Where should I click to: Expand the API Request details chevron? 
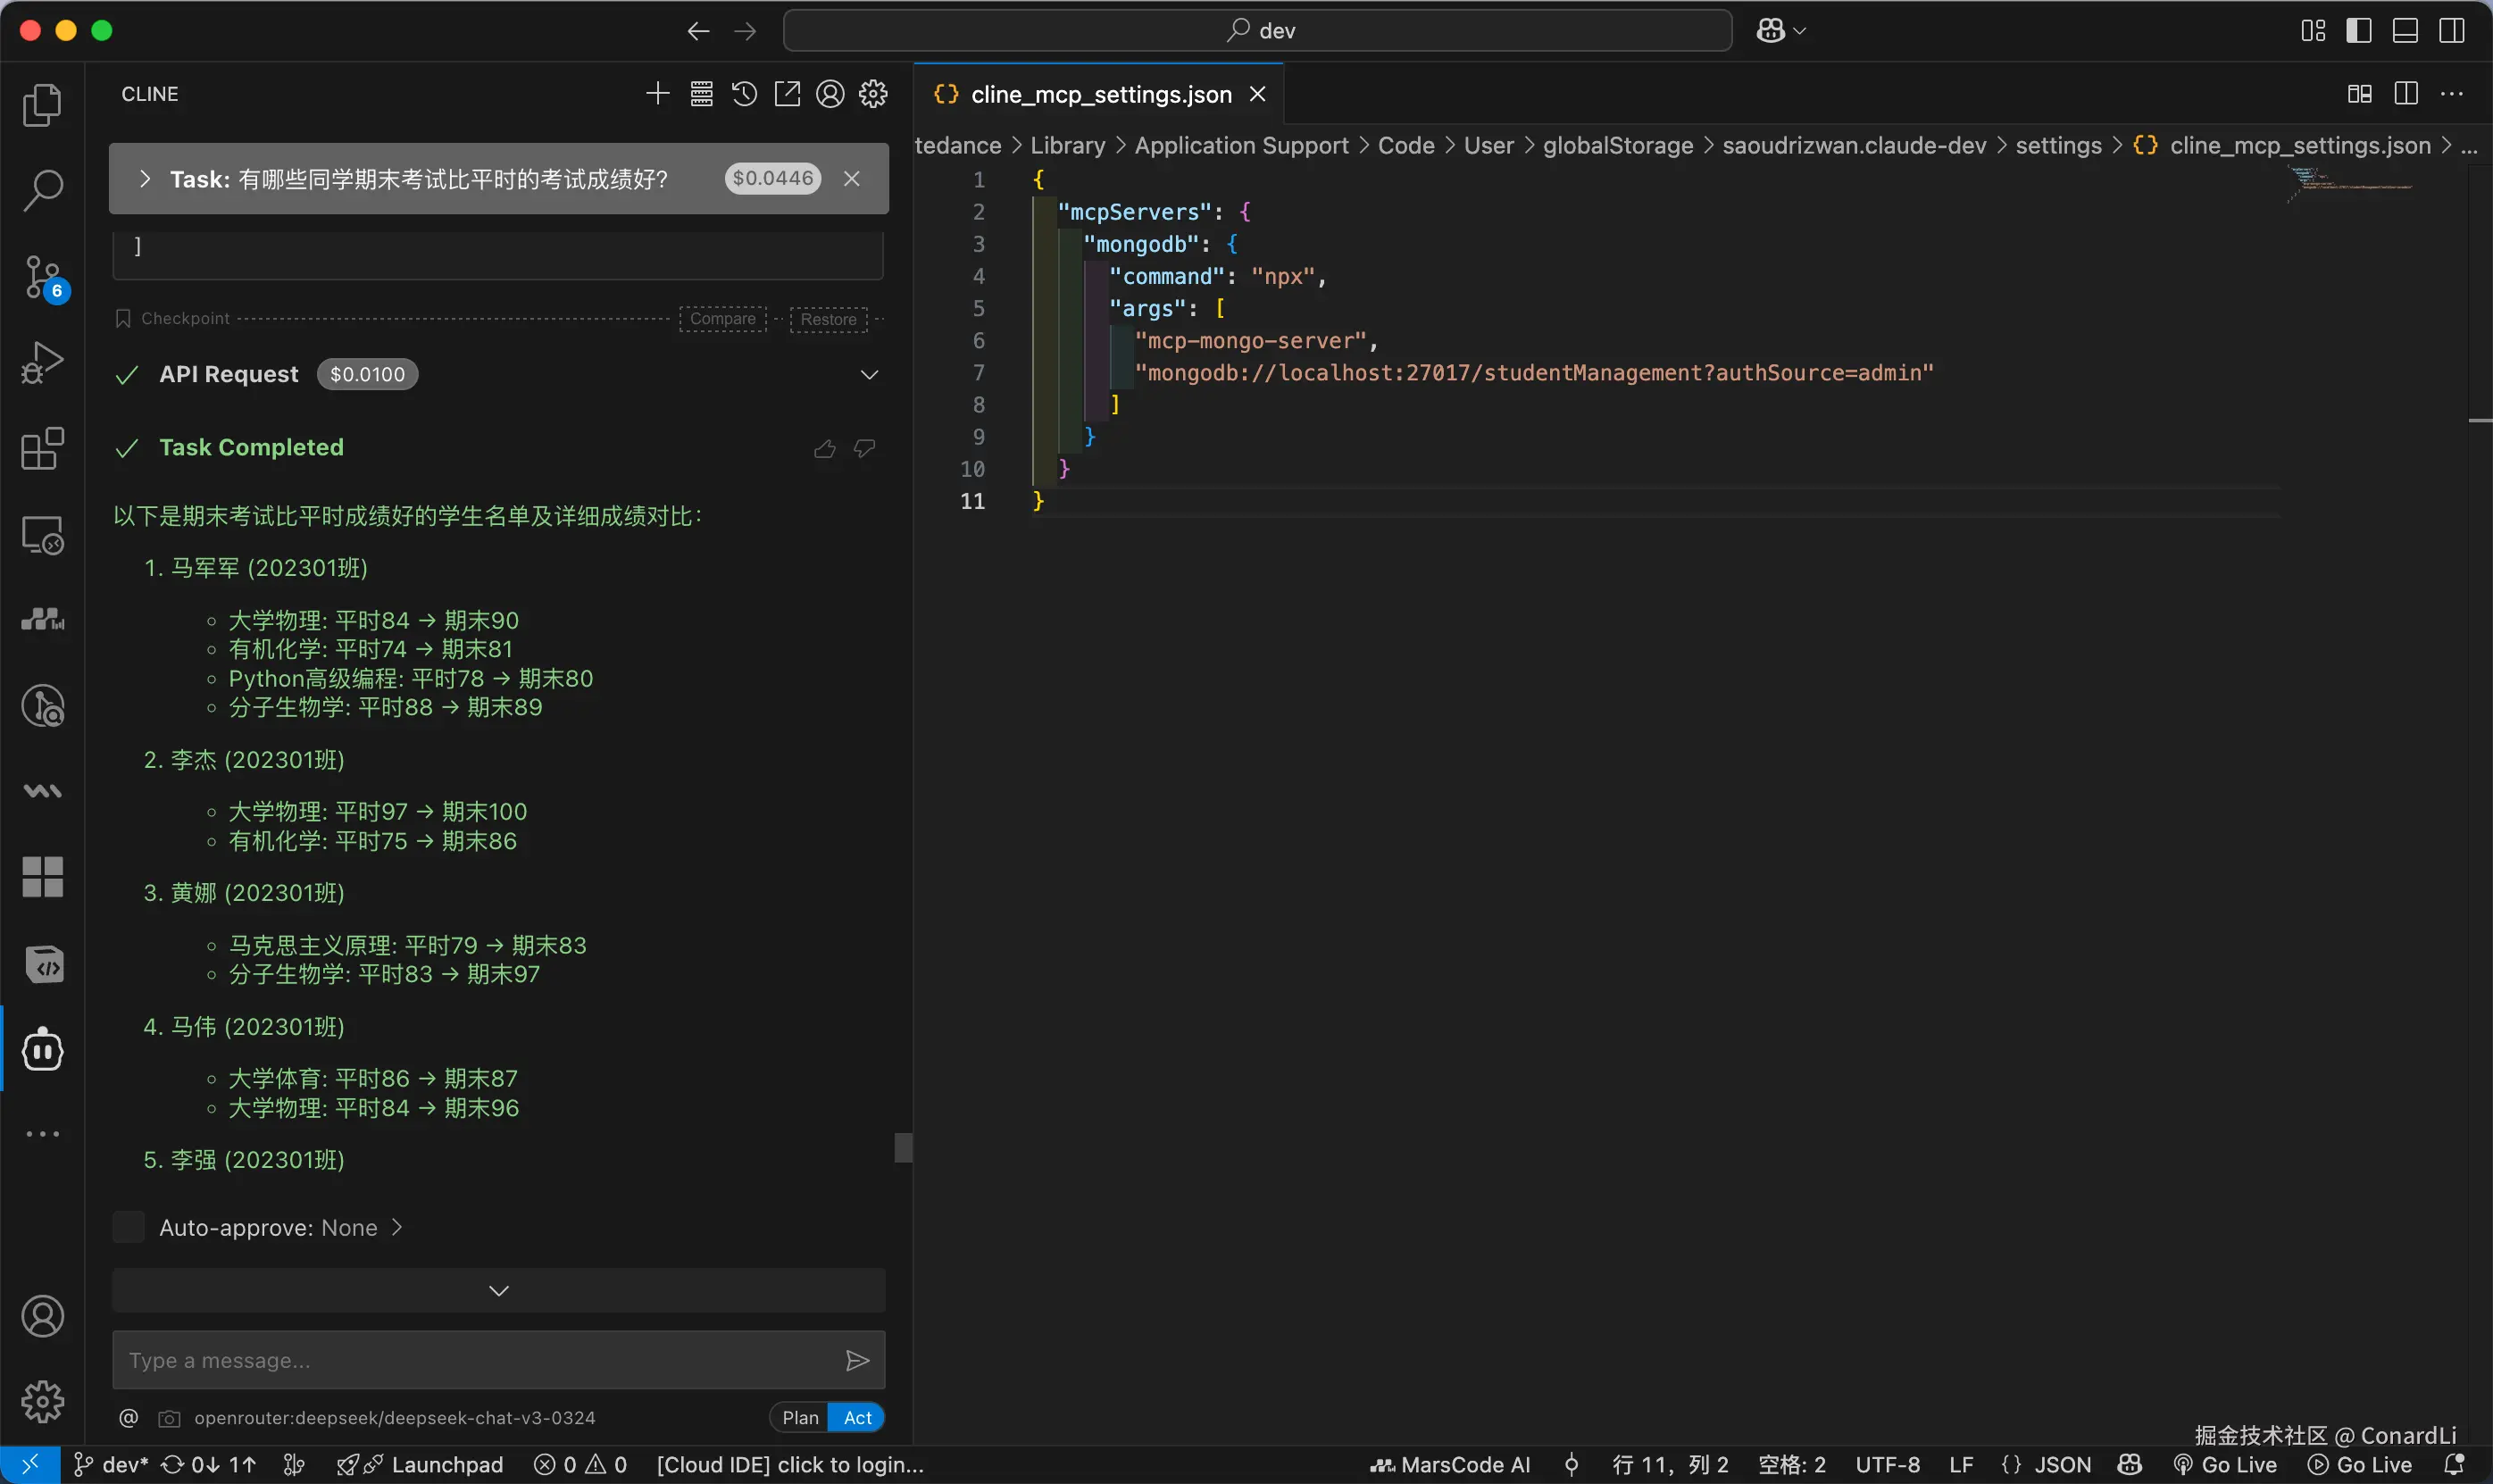(869, 375)
